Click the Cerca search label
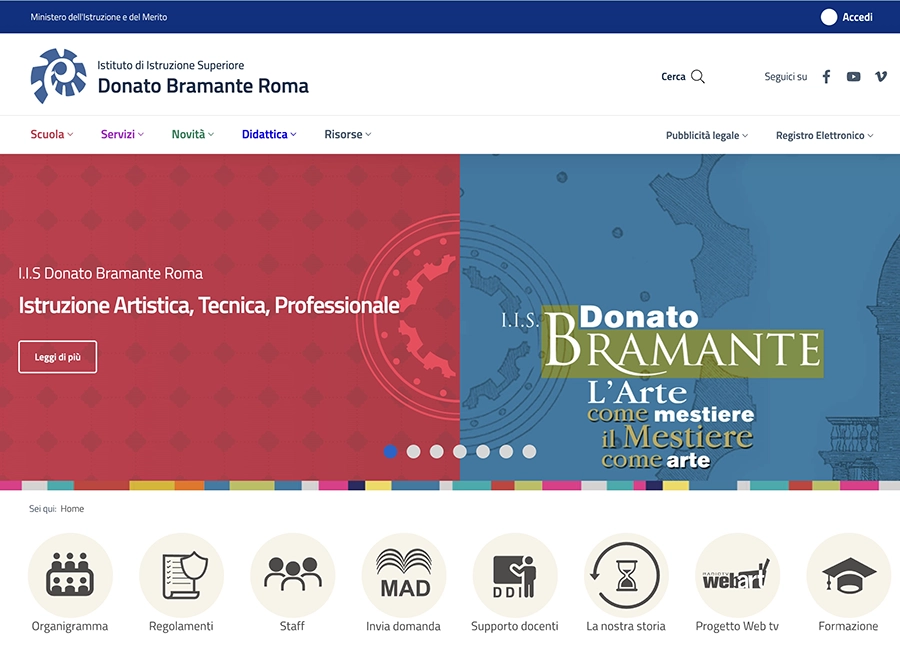This screenshot has width=900, height=662. click(673, 76)
